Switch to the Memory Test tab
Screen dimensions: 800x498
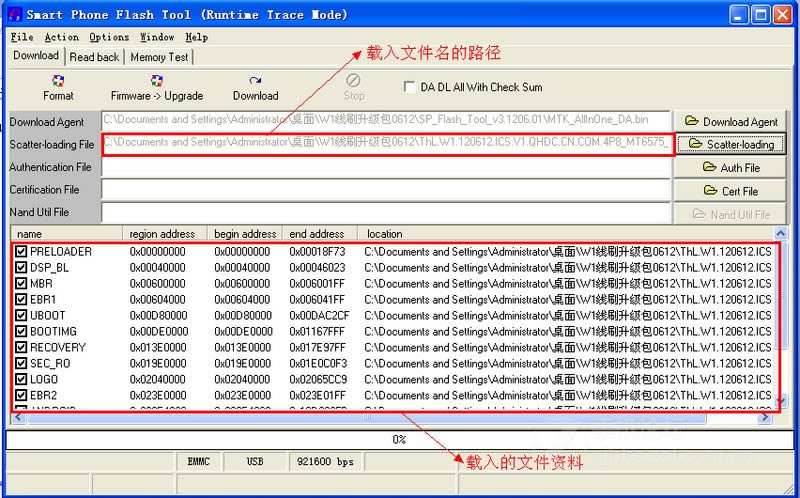tap(159, 57)
